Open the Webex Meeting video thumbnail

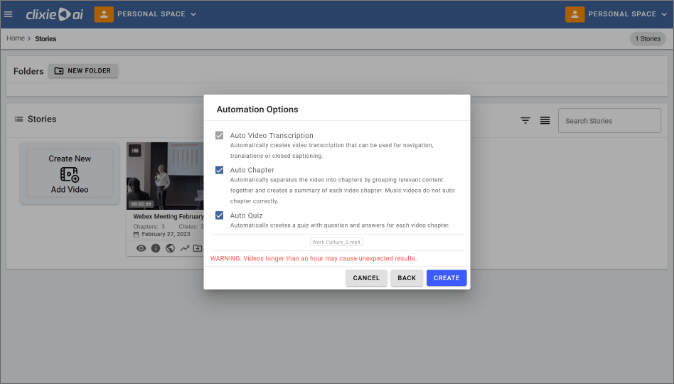coord(165,176)
